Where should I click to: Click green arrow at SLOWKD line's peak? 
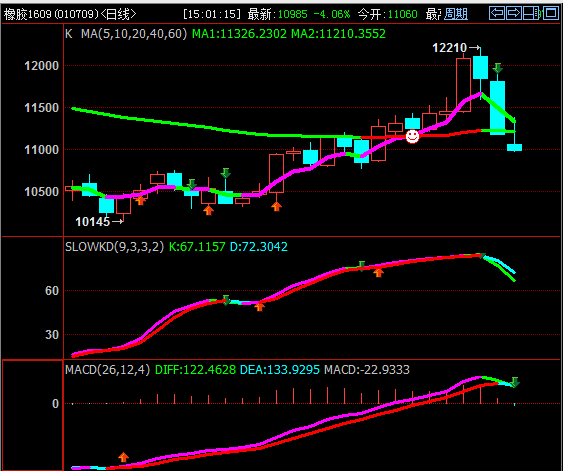point(481,256)
